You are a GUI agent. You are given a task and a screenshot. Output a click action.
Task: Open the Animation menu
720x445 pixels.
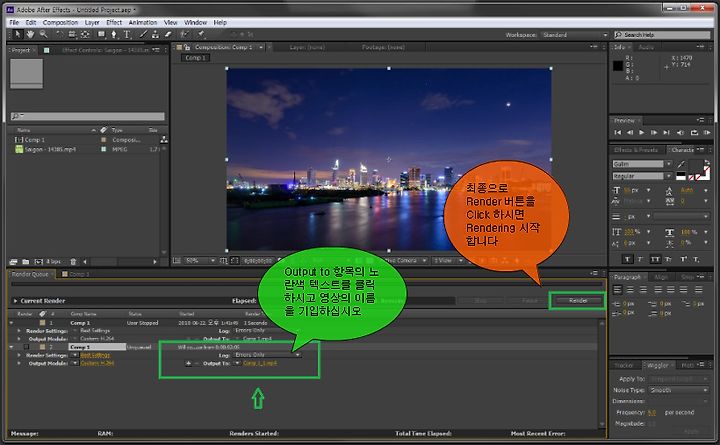[143, 23]
